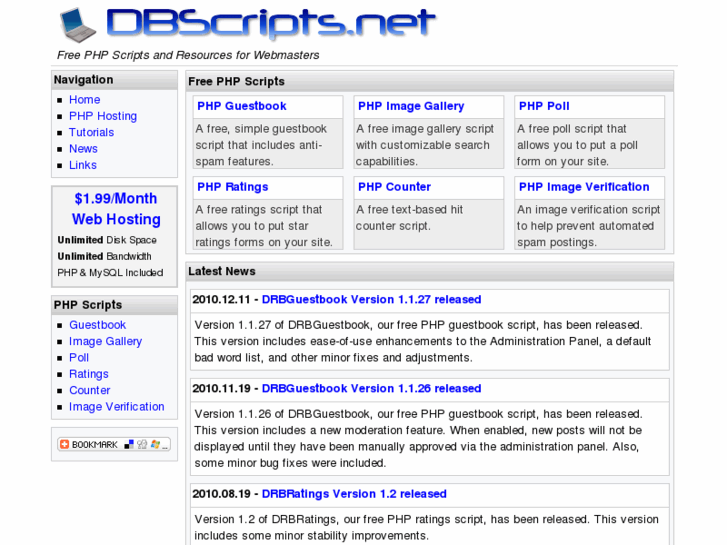Image resolution: width=727 pixels, height=545 pixels.
Task: Click the 'Navigation' sidebar heading
Action: point(83,80)
